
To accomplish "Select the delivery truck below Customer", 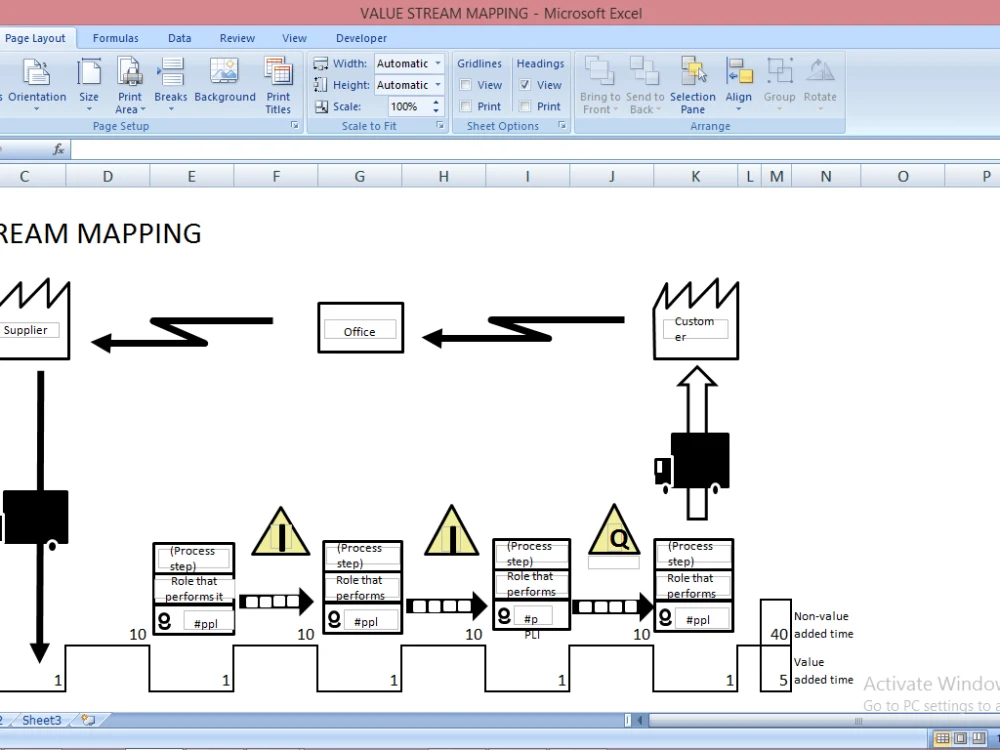I will 692,463.
